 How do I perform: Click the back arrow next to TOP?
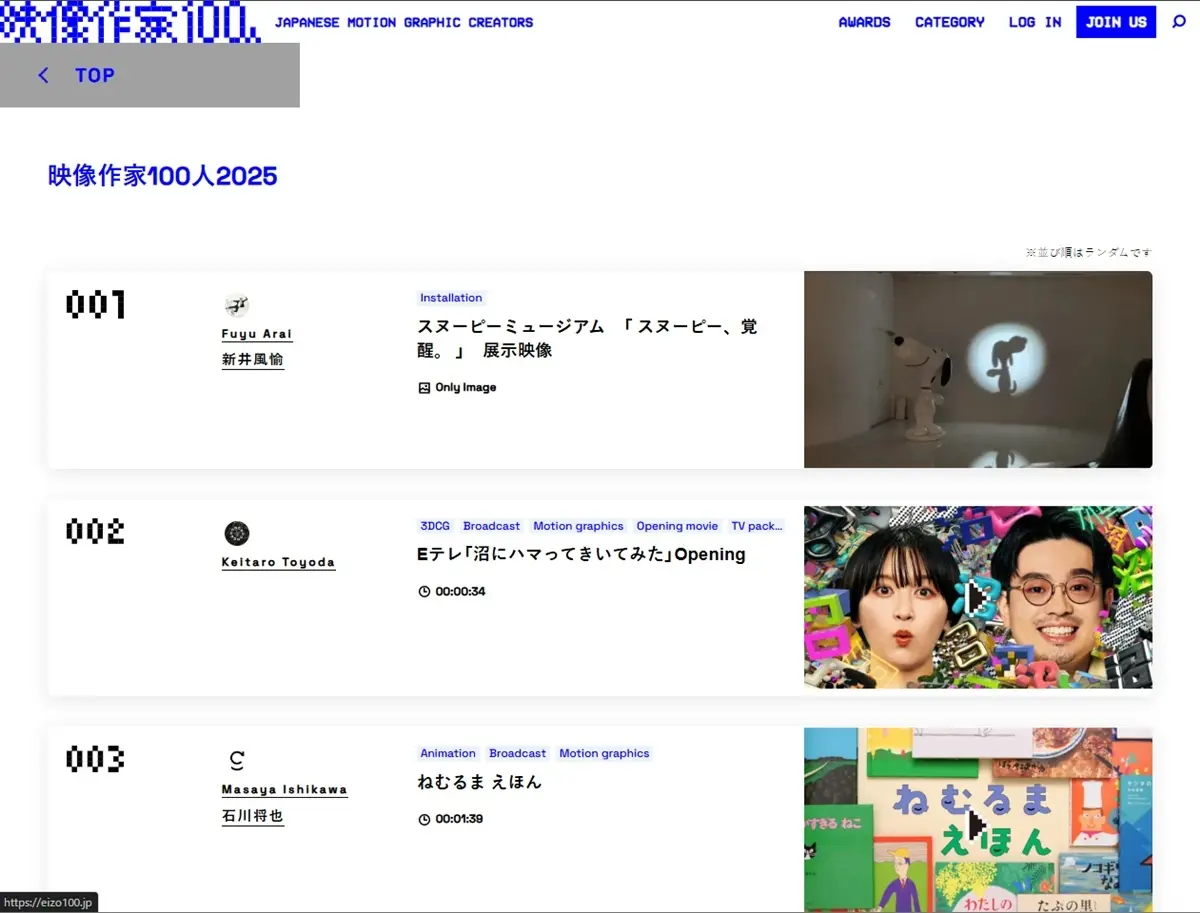pos(42,74)
